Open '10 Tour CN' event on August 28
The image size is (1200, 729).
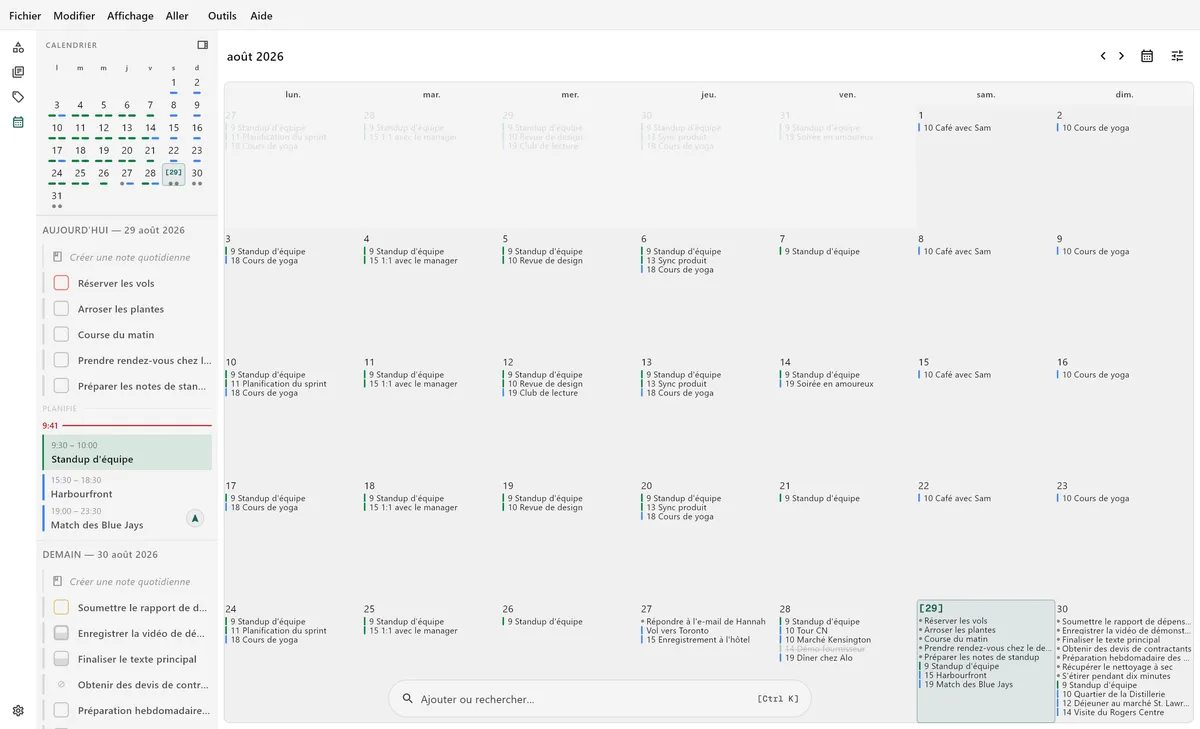point(806,631)
